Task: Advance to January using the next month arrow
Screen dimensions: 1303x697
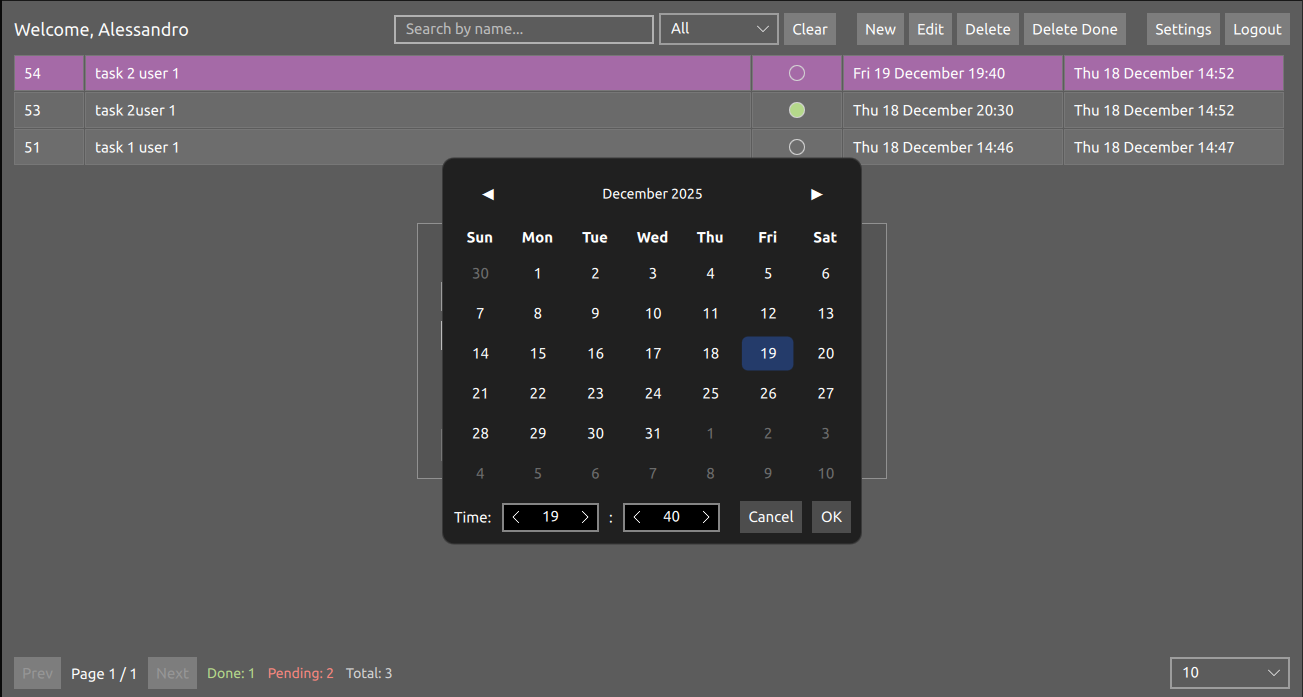Action: click(x=817, y=194)
